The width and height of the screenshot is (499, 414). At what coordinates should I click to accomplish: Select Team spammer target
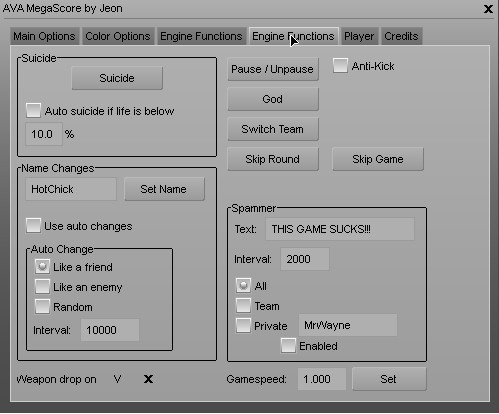click(243, 306)
